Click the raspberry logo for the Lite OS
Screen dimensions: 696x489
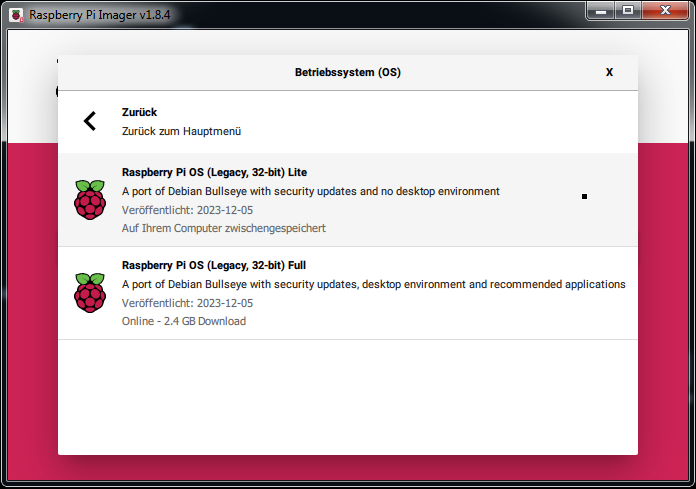90,200
